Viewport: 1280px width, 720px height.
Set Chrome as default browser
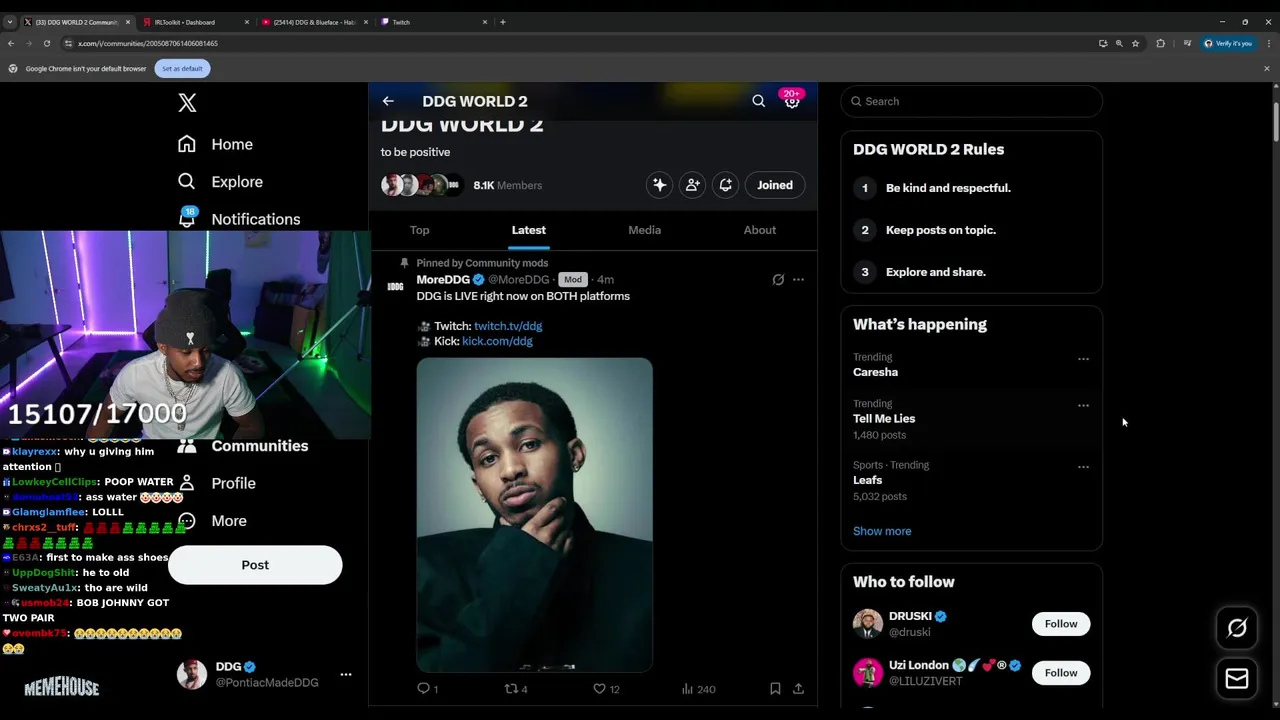pyautogui.click(x=182, y=68)
